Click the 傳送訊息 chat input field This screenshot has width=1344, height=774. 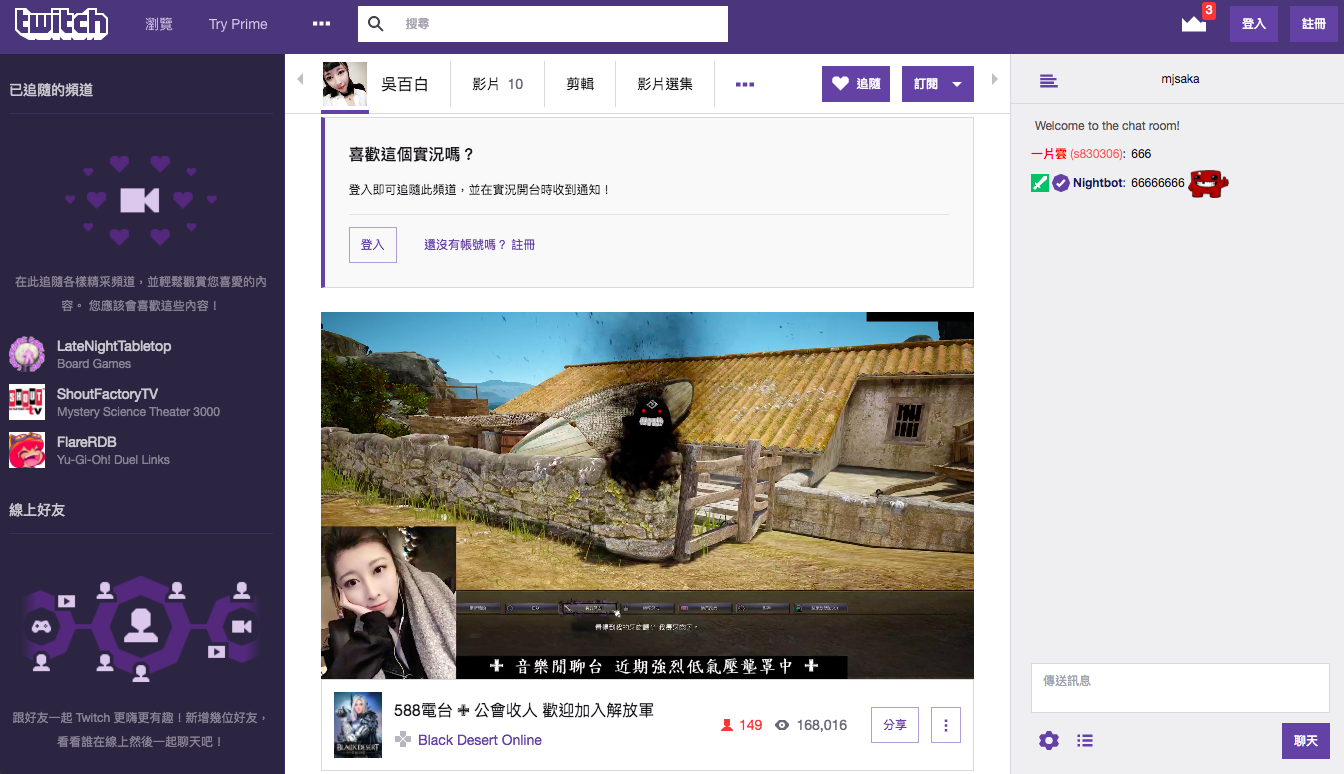tap(1180, 687)
